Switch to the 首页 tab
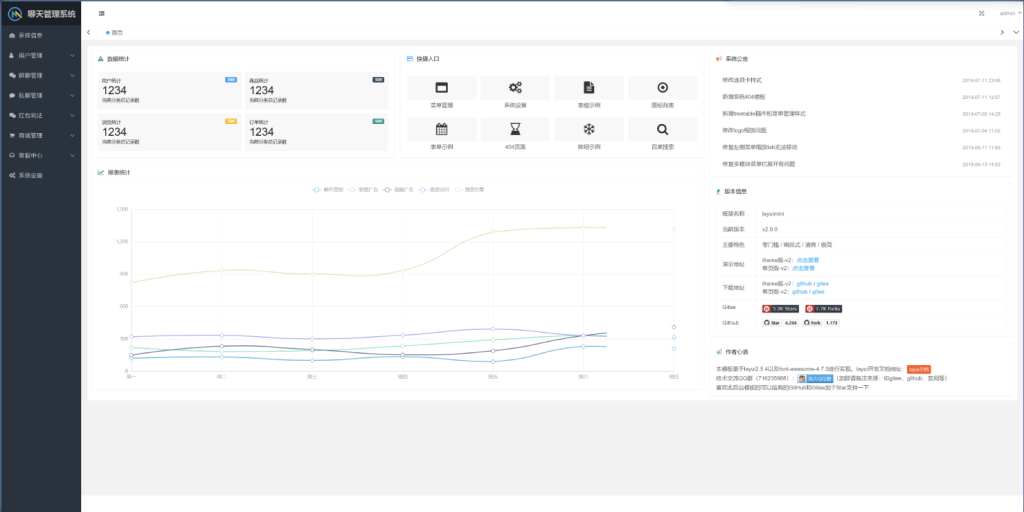This screenshot has width=1024, height=512. (115, 33)
